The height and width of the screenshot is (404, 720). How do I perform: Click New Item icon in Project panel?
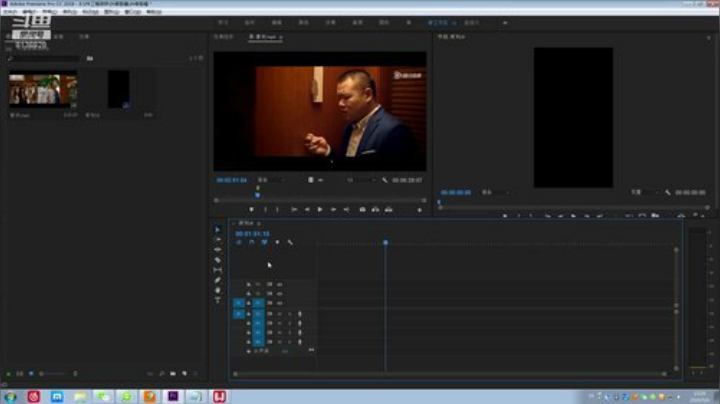coord(184,374)
